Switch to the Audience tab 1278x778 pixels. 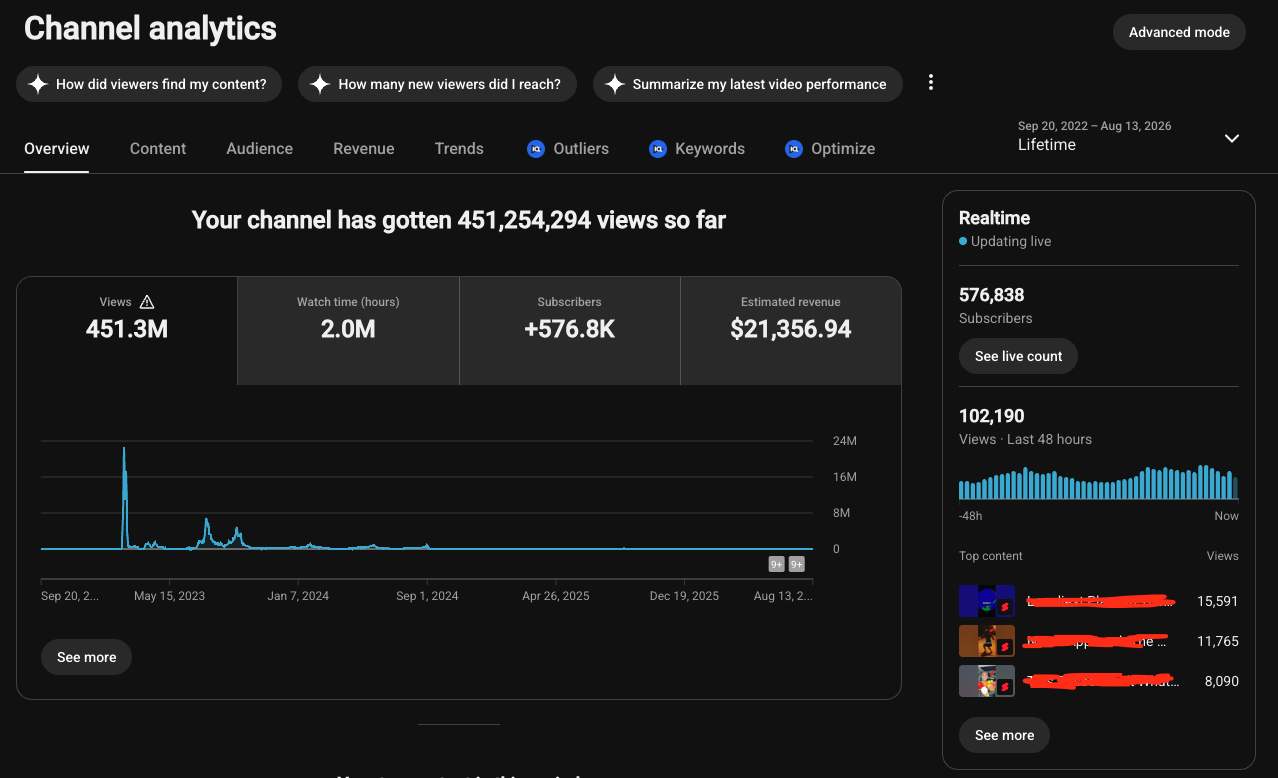pyautogui.click(x=260, y=148)
